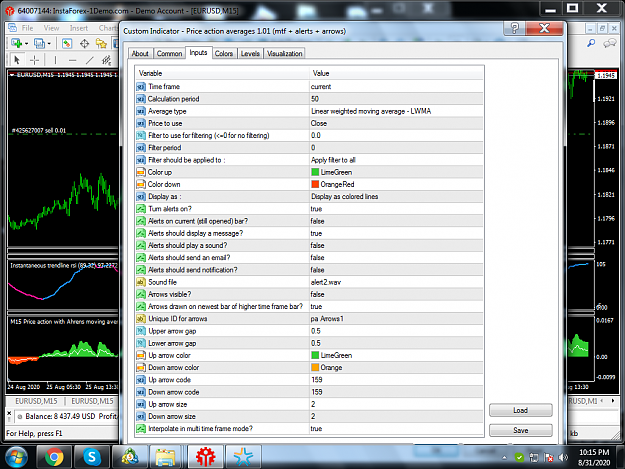Image resolution: width=625 pixels, height=469 pixels.
Task: Click Color up LimeGreen swatch
Action: click(315, 172)
